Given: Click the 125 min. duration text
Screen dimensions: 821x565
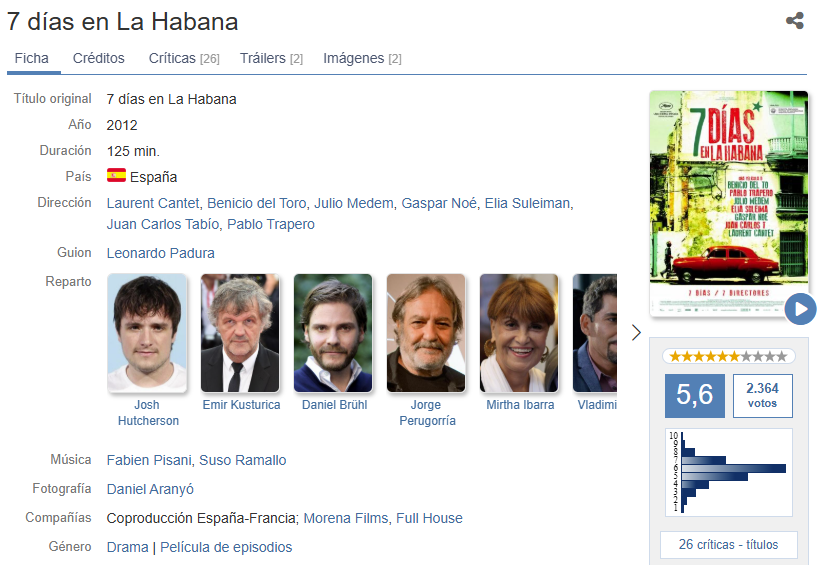Looking at the screenshot, I should tap(133, 151).
